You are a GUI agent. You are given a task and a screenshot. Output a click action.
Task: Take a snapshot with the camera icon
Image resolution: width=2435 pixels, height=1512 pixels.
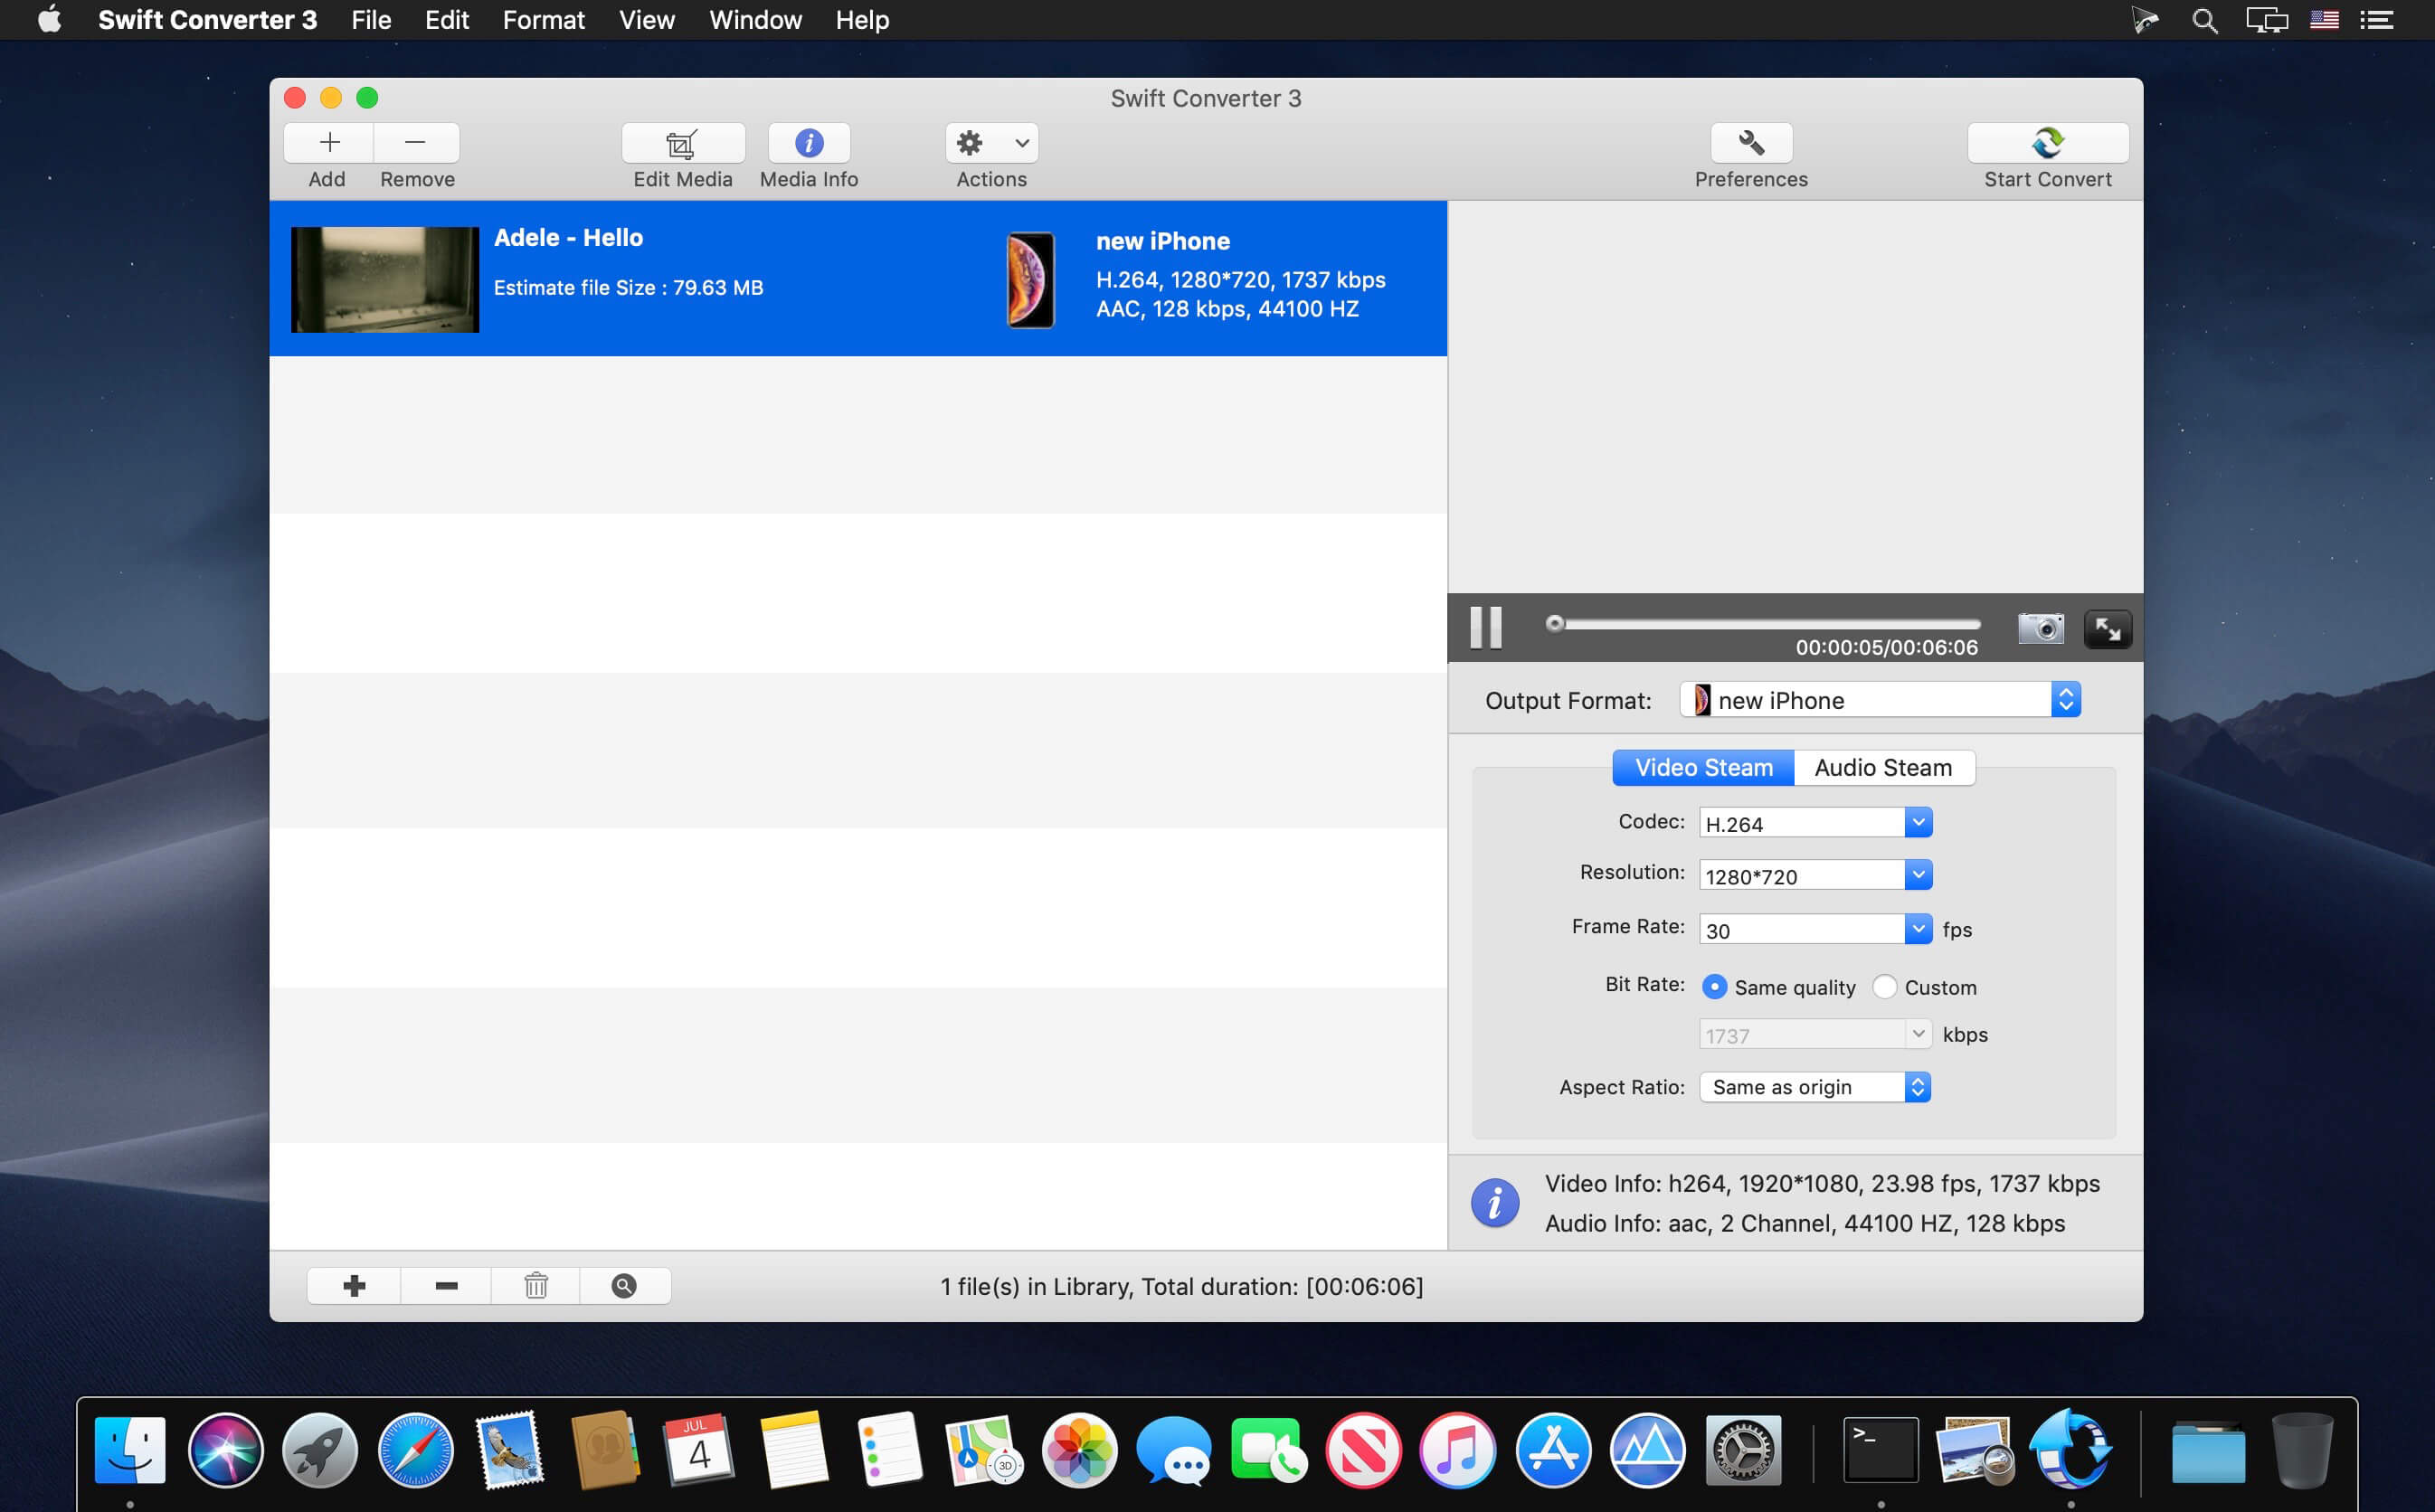[2040, 628]
